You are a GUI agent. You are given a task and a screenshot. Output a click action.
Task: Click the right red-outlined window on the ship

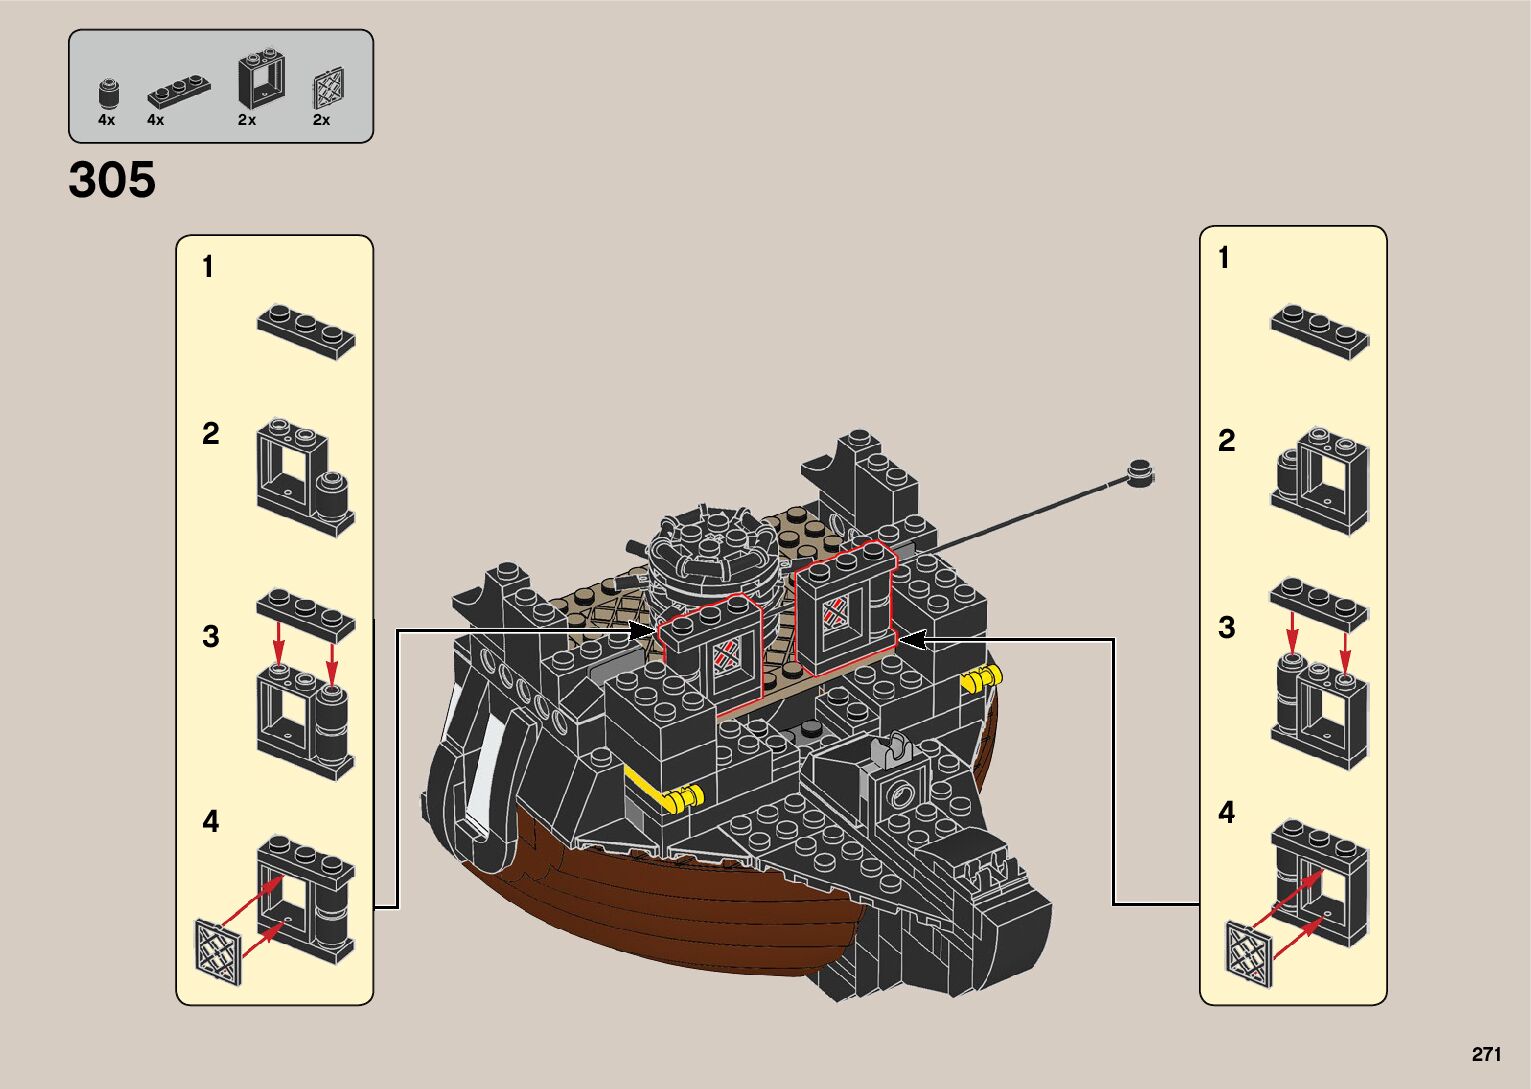coord(841,607)
